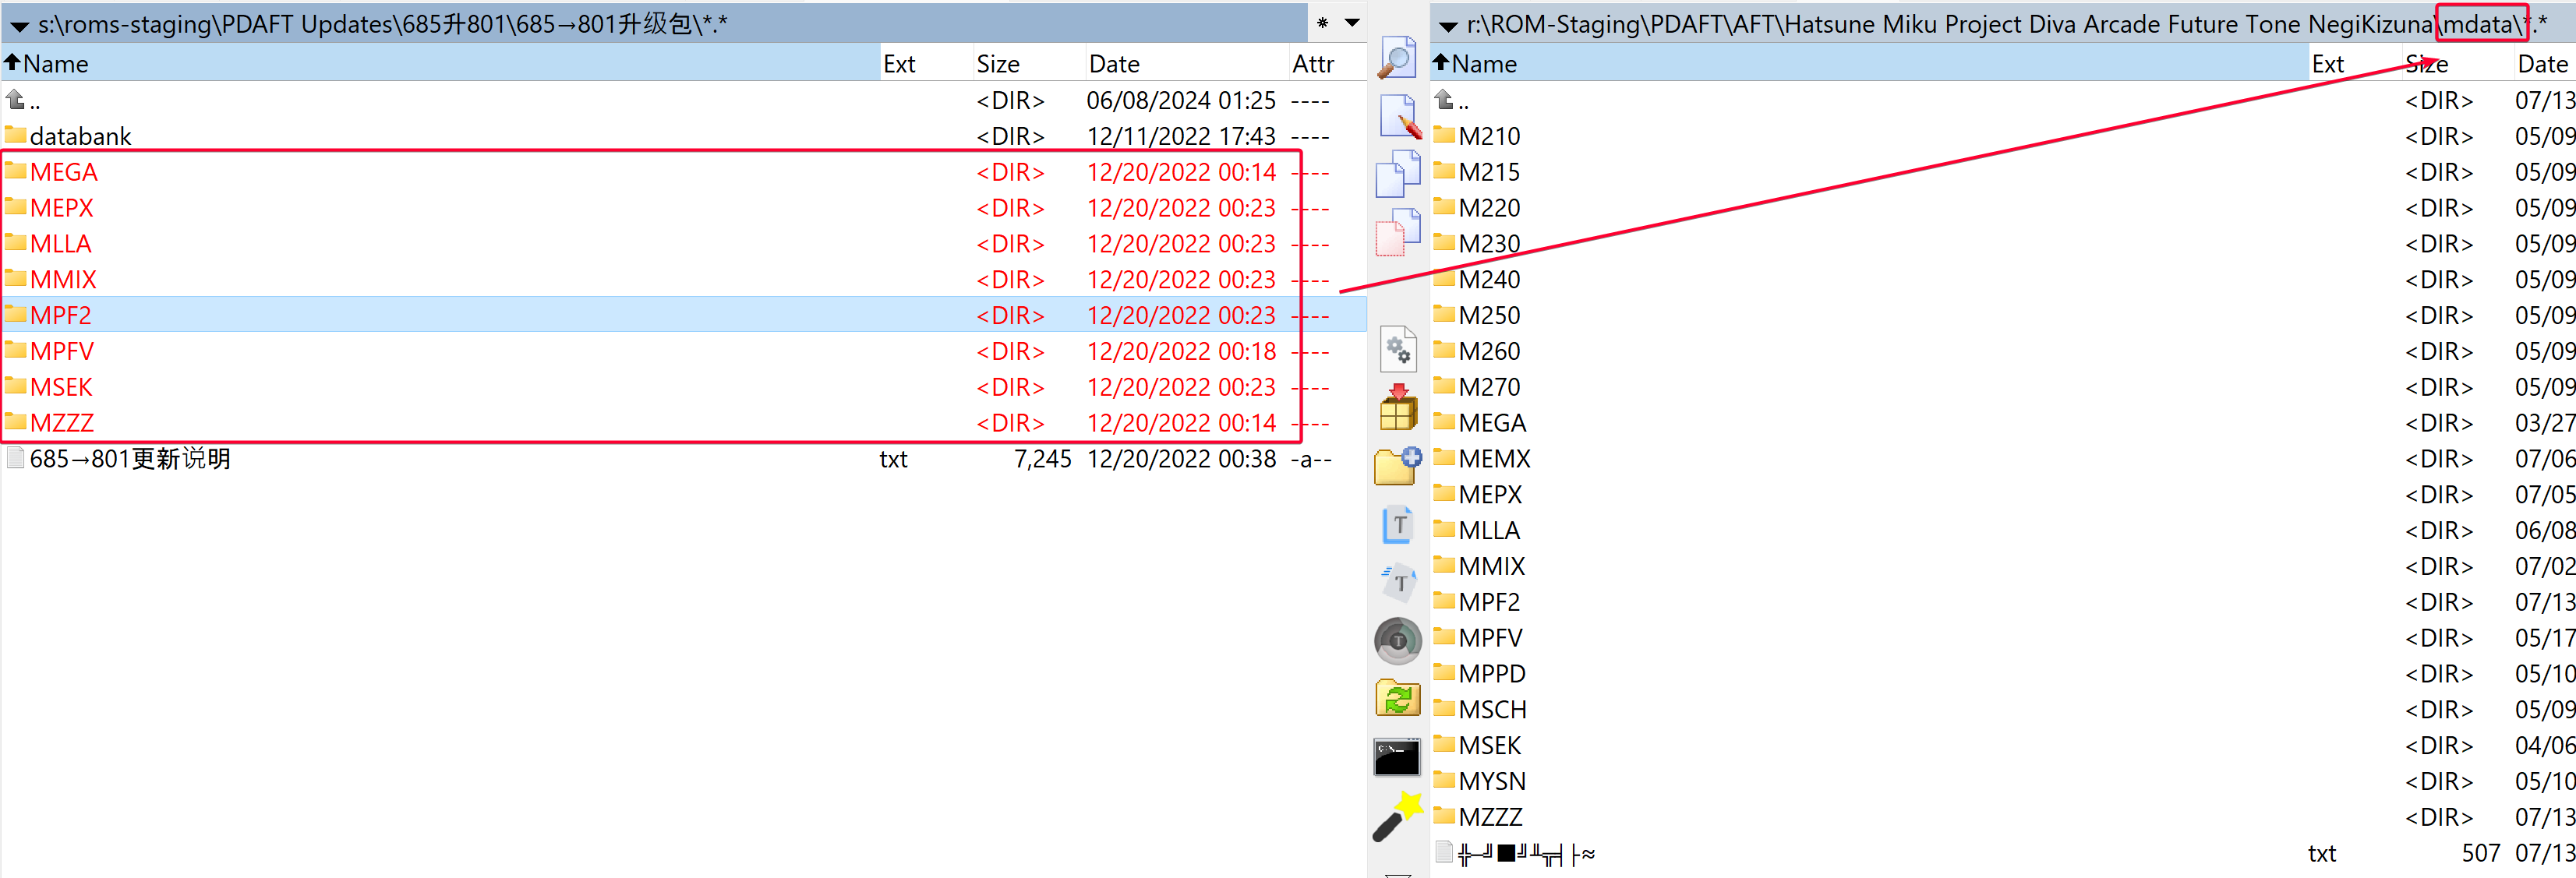Select the MZZZ folder in the right panel

pyautogui.click(x=2003, y=817)
